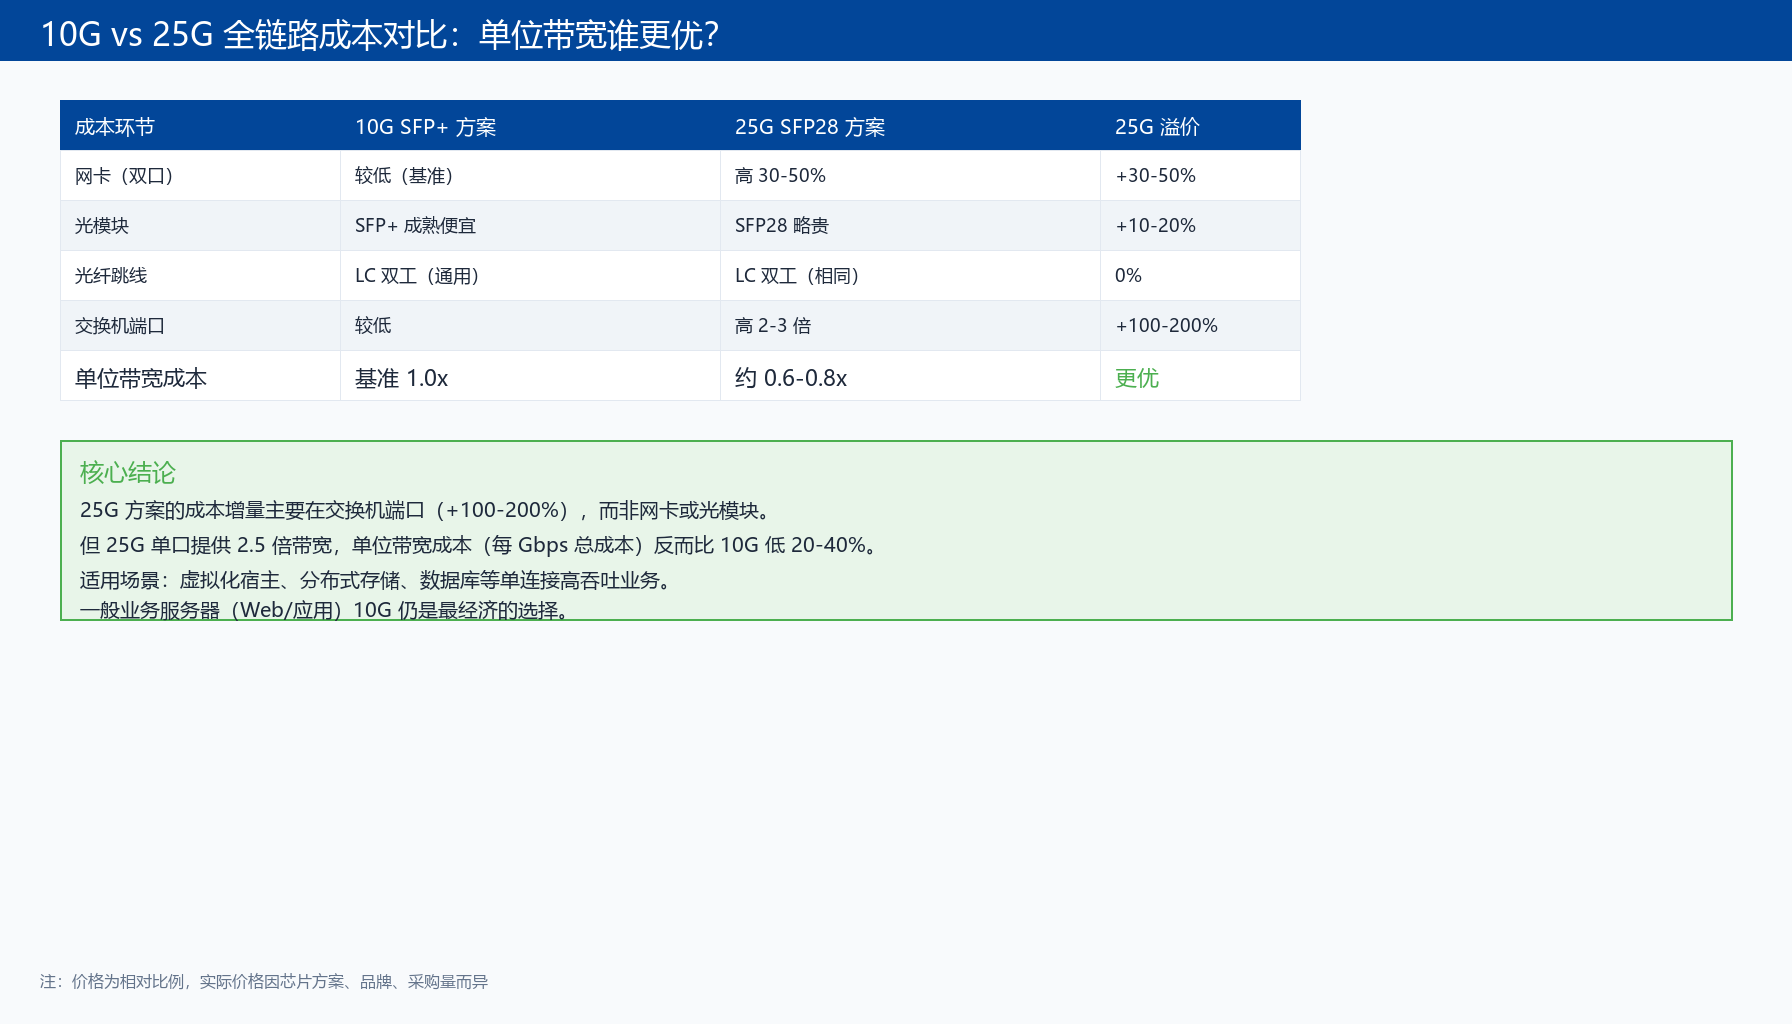Click the 适用场景 line
The height and width of the screenshot is (1024, 1792).
[377, 580]
